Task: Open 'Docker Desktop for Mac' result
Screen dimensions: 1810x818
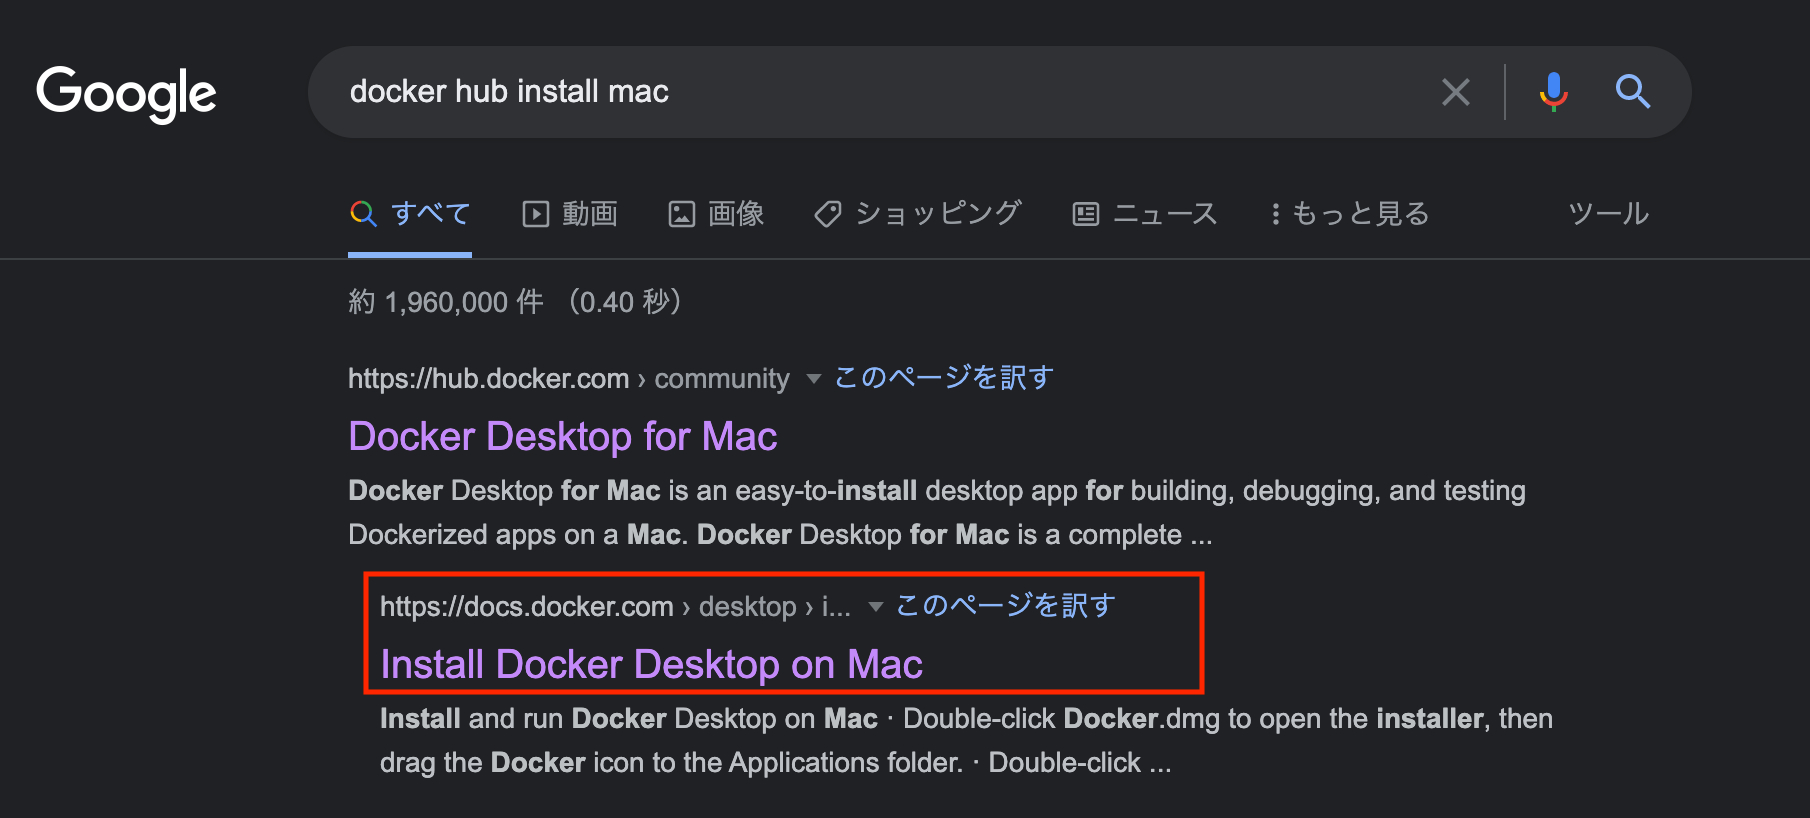Action: pos(563,436)
